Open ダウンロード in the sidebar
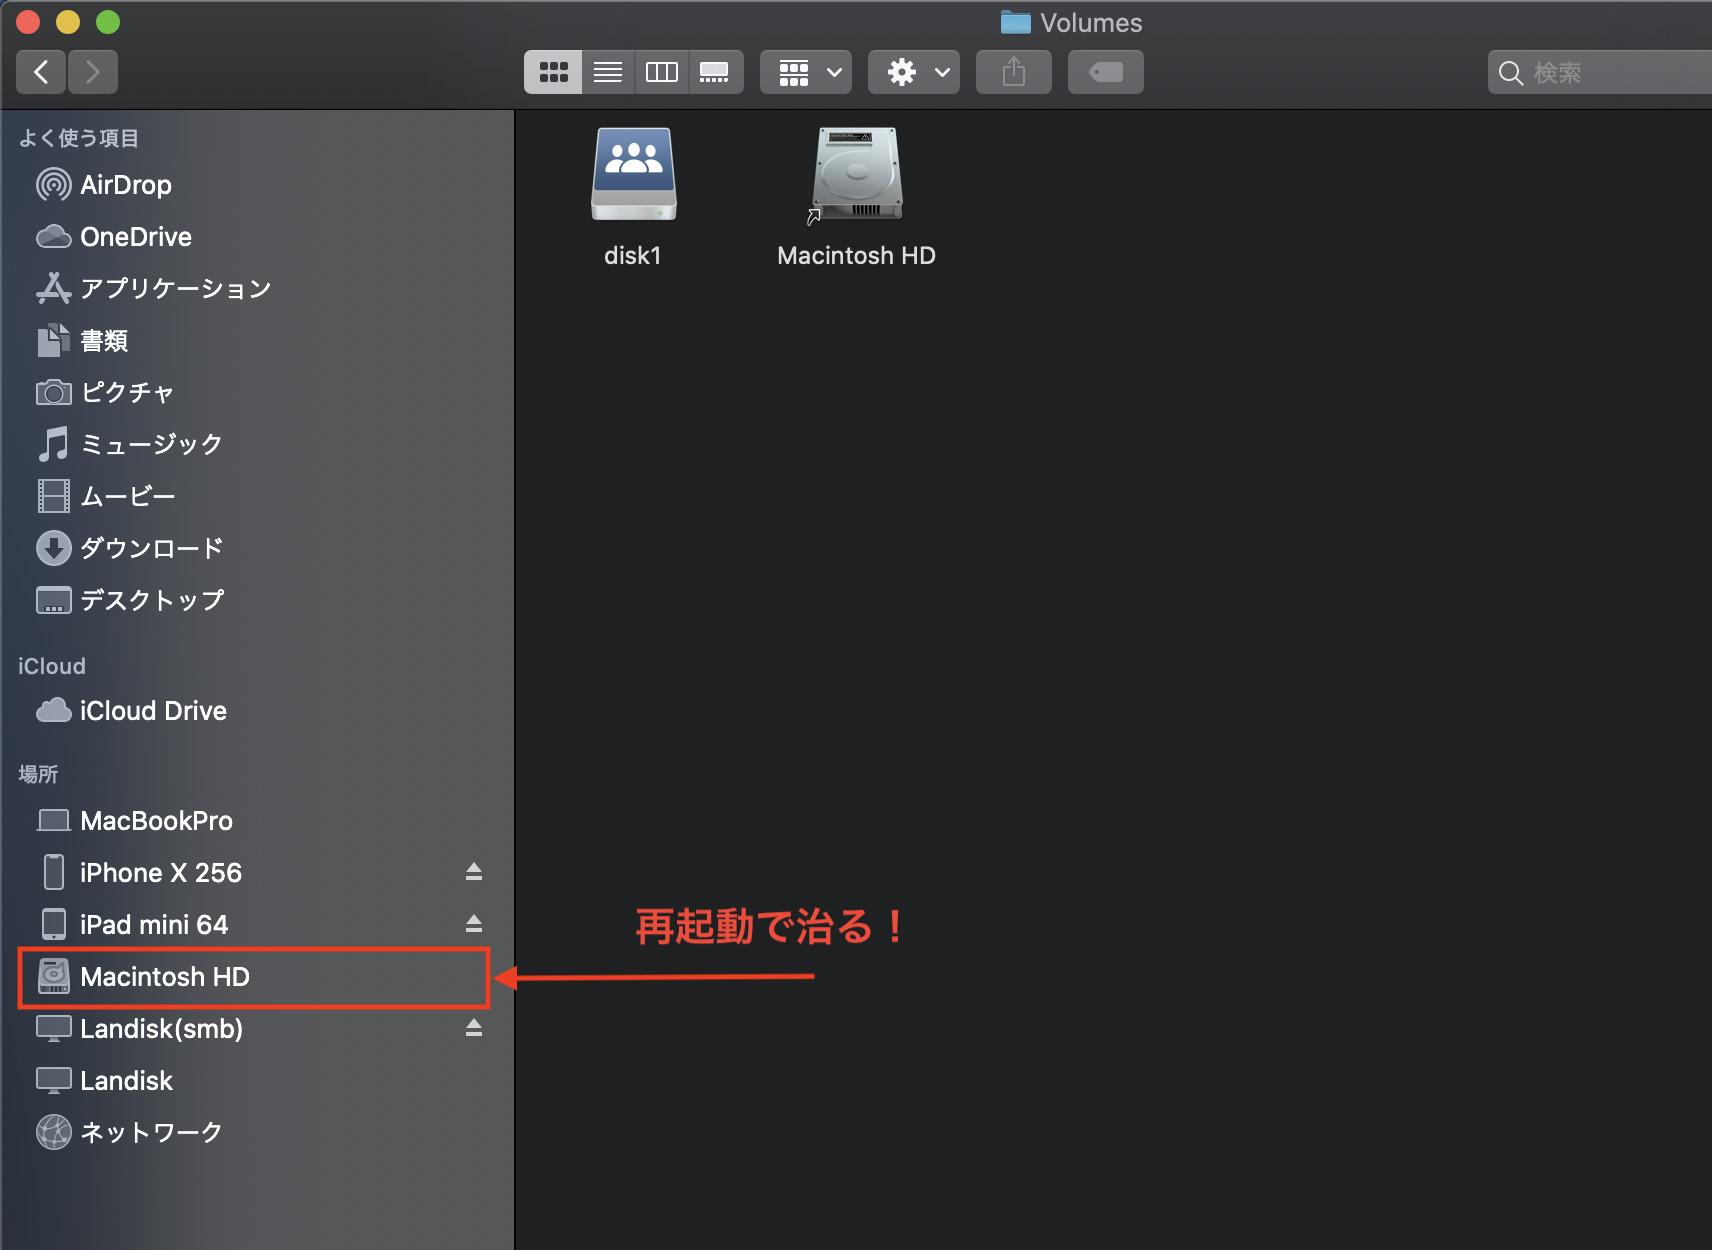 click(258, 548)
